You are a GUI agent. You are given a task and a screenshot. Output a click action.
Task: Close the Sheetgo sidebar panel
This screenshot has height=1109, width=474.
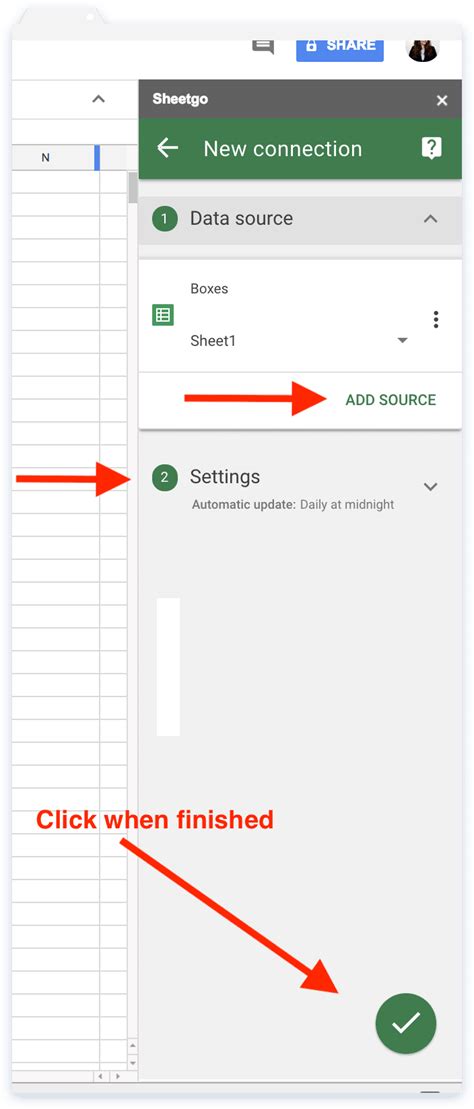pos(442,100)
